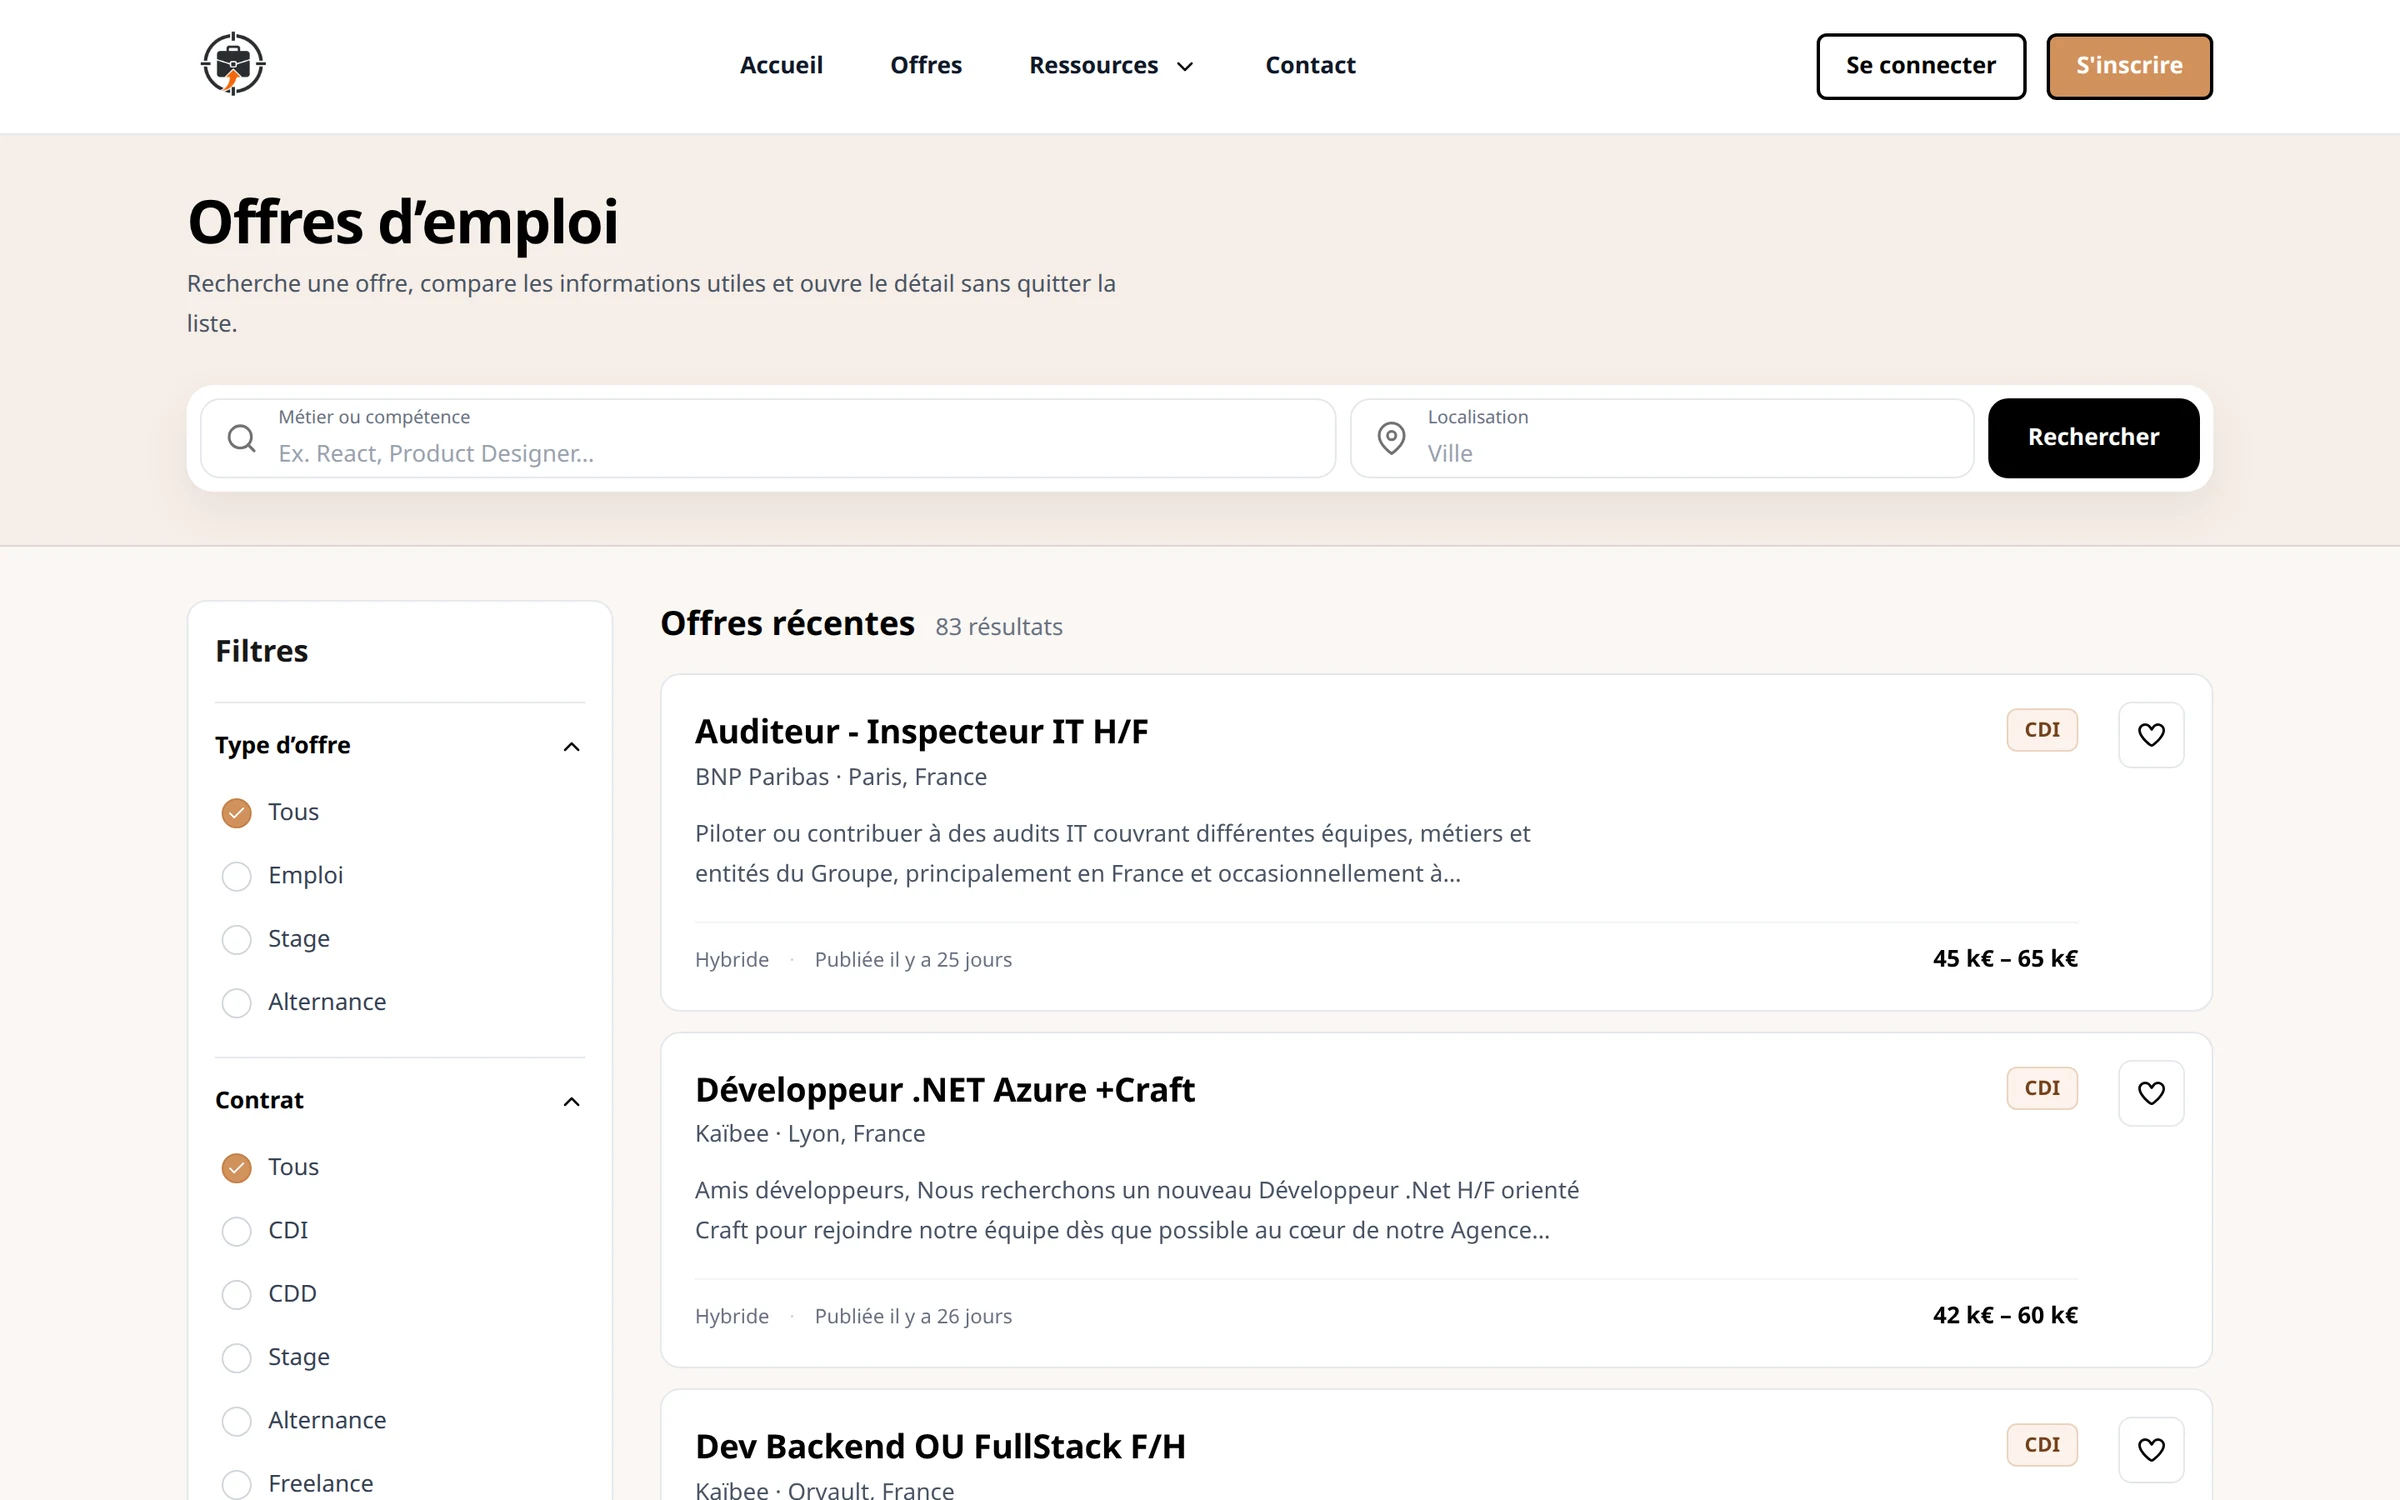Collapse the Contrat filter section
The width and height of the screenshot is (2400, 1500).
[x=571, y=1101]
